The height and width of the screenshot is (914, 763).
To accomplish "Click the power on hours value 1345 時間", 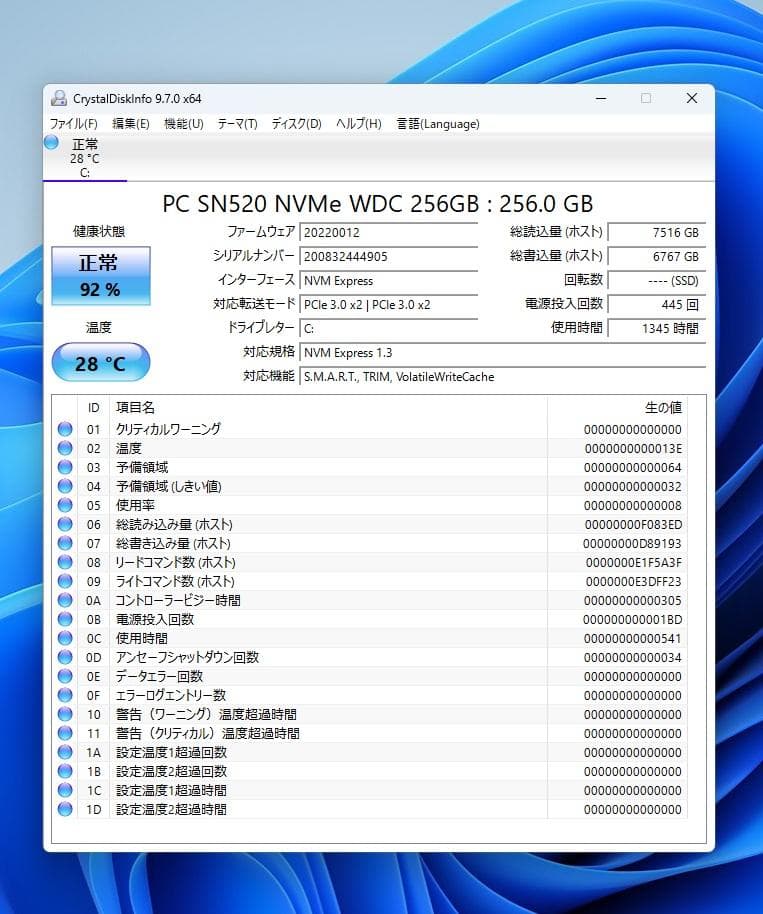I will click(657, 328).
